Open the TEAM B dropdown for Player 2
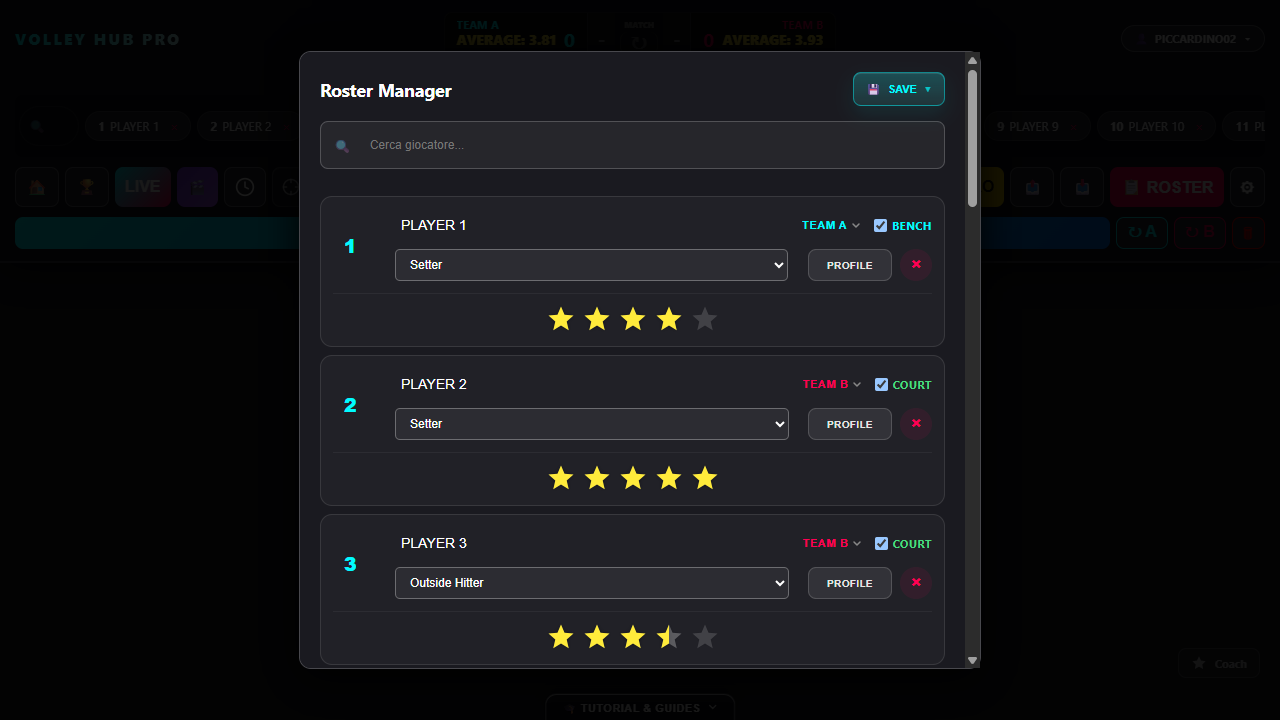1280x720 pixels. pos(832,385)
